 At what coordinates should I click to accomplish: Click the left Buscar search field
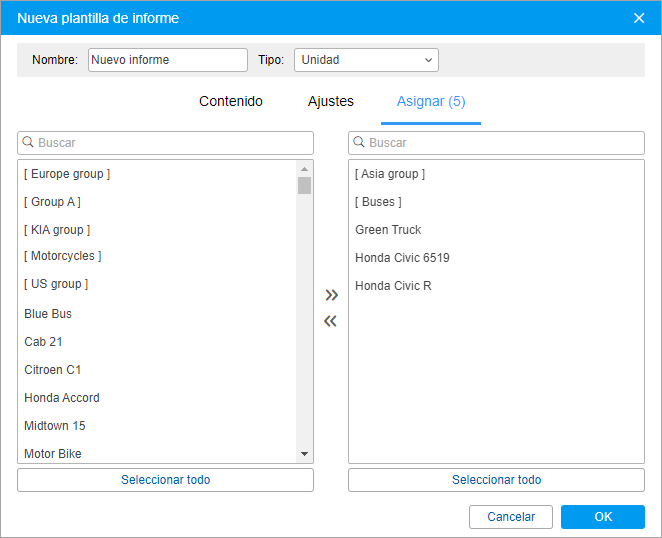coord(166,143)
